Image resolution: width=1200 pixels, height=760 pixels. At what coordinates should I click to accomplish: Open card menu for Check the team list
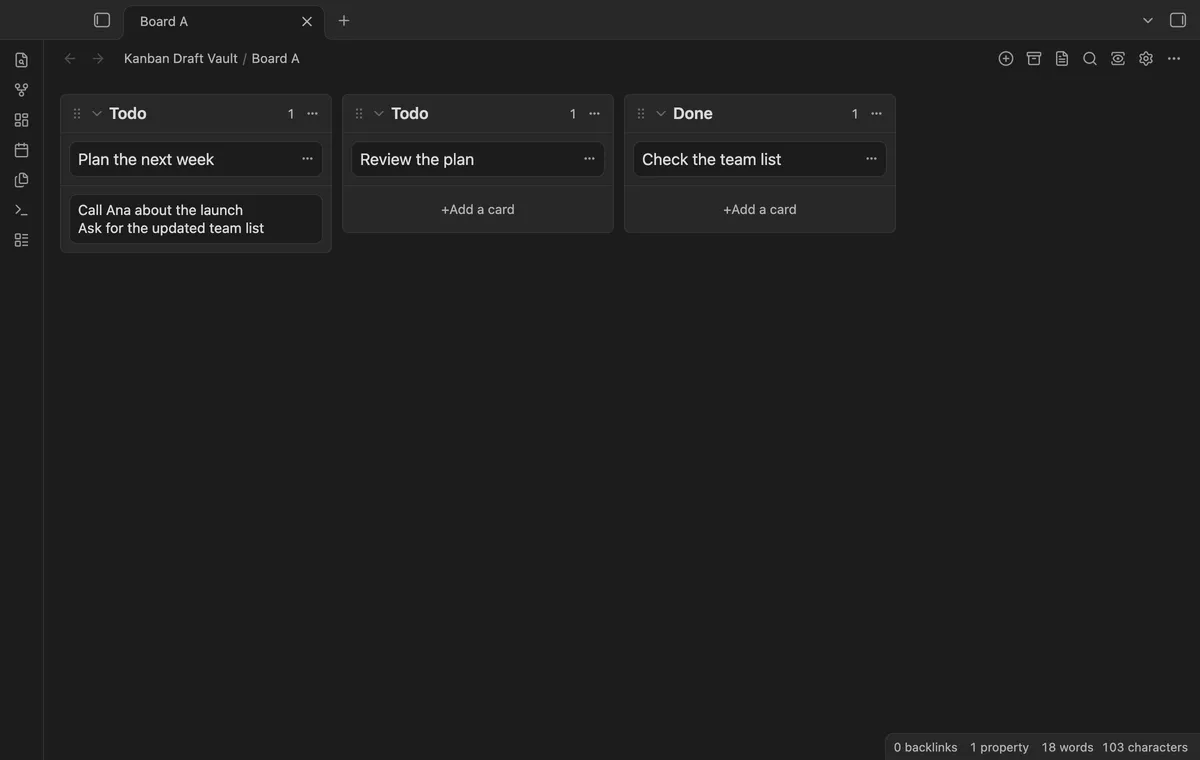(871, 159)
